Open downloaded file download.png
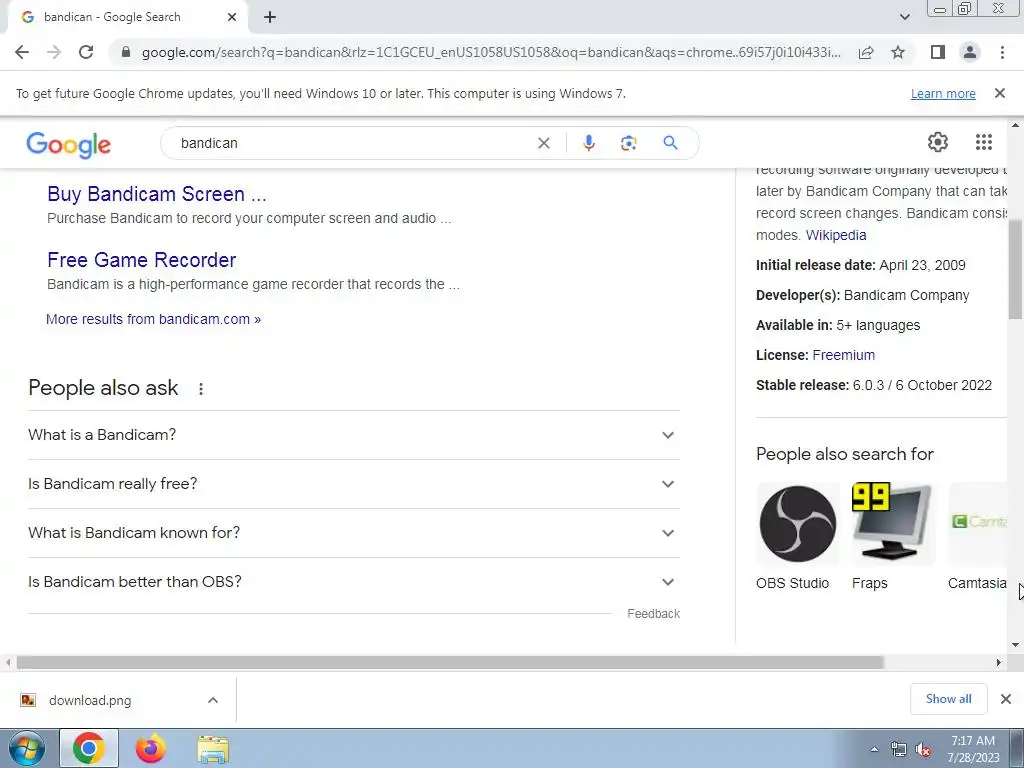Viewport: 1024px width, 768px height. [90, 701]
